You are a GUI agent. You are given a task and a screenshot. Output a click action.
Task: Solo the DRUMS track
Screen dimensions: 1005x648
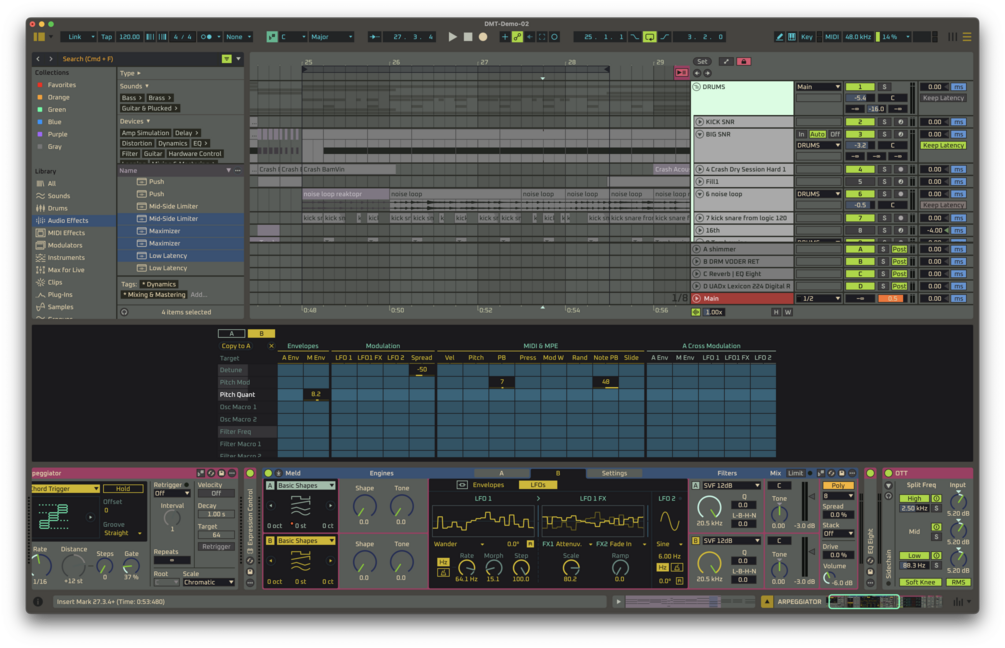click(885, 87)
